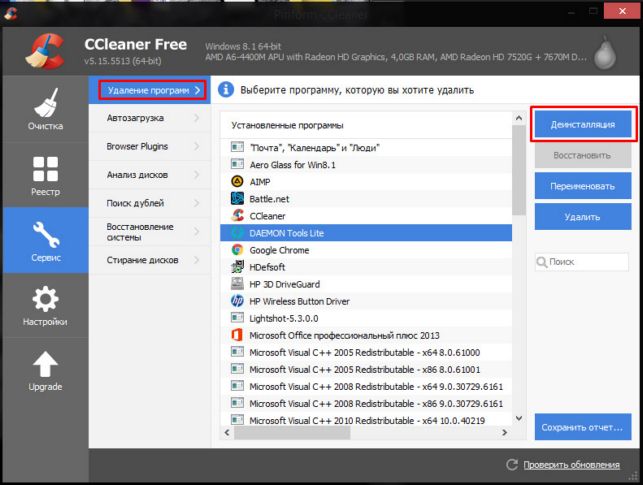The width and height of the screenshot is (643, 485).
Task: Click the Google Chrome icon
Action: pyautogui.click(x=237, y=250)
